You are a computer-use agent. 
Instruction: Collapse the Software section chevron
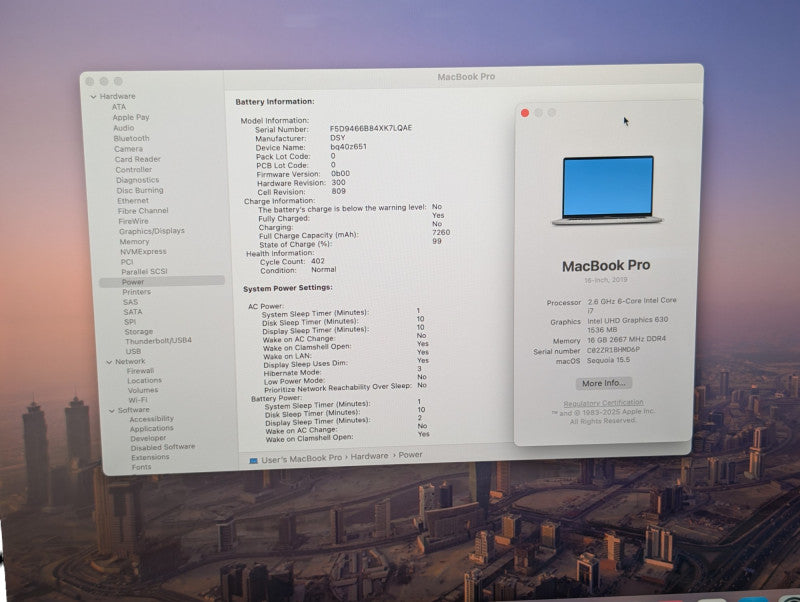point(112,411)
